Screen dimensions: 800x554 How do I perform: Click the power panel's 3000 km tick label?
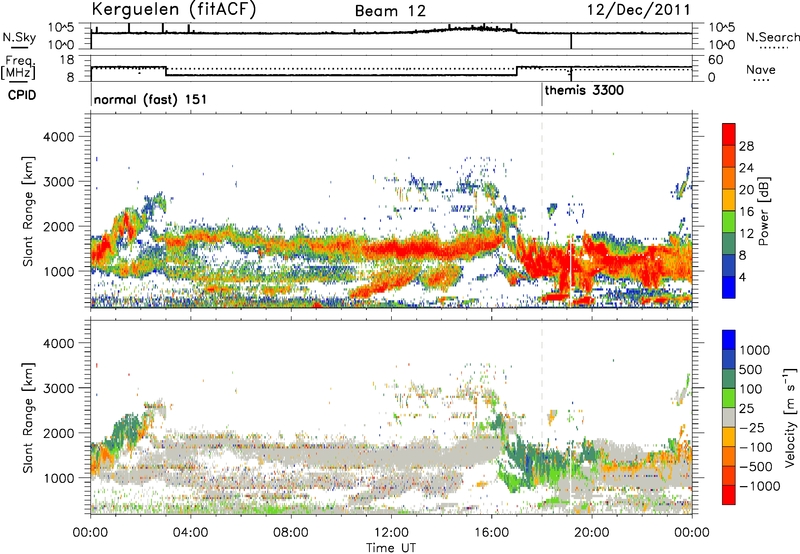pos(58,182)
